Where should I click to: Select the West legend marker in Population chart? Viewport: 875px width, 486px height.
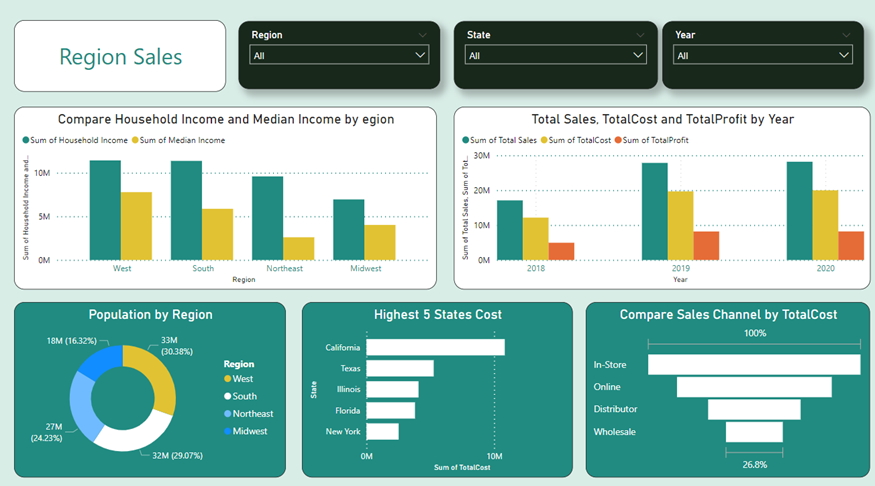pos(227,379)
